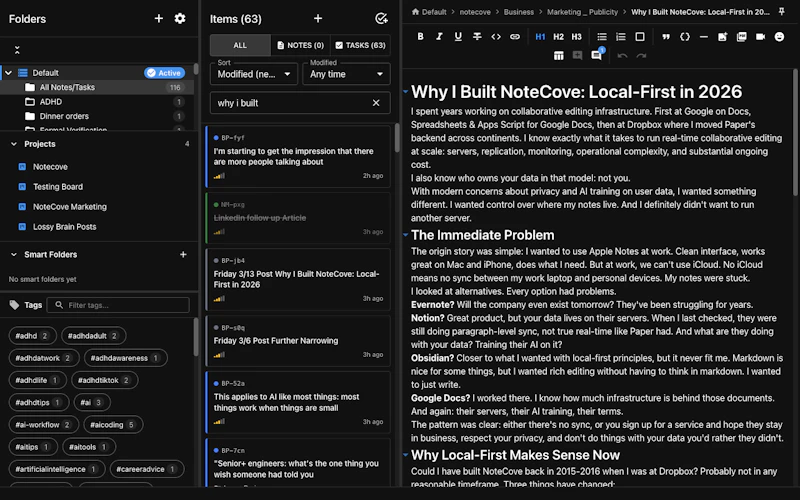The image size is (800, 500).
Task: Select the All Notes/Tasks folder
Action: (x=97, y=87)
